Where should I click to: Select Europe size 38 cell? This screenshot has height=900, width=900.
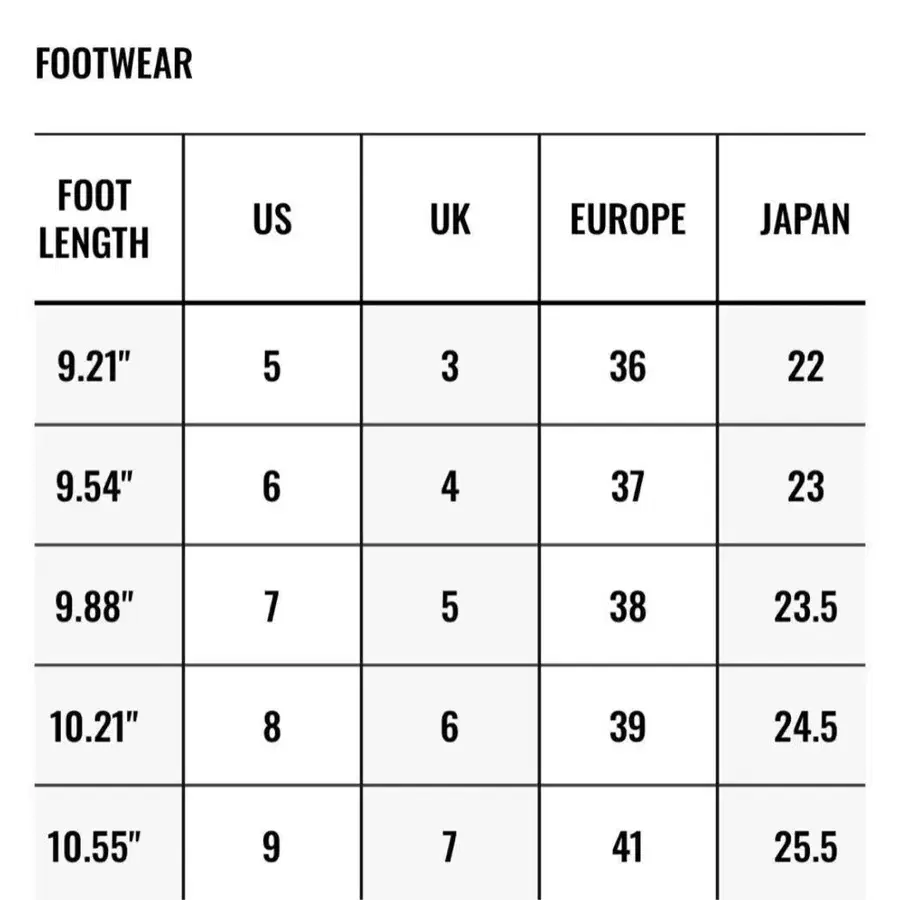point(628,607)
